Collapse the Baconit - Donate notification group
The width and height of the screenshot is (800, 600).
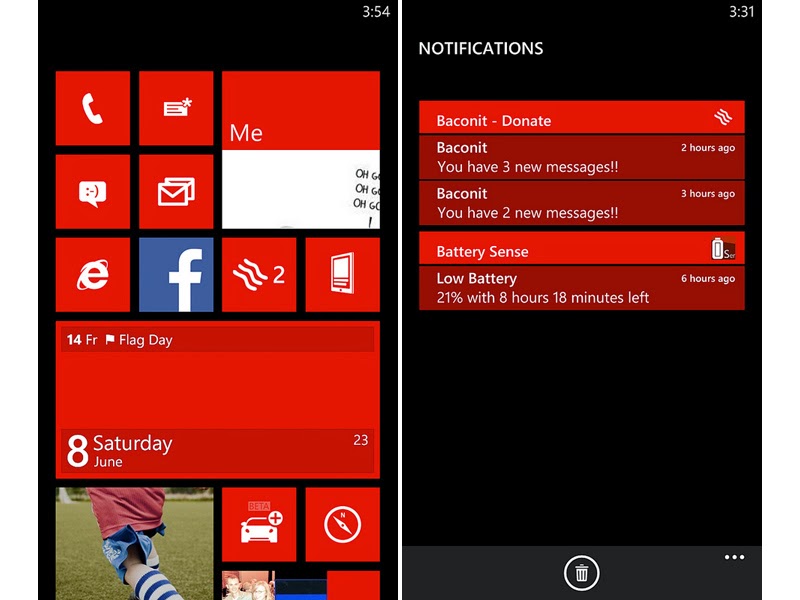coord(581,119)
